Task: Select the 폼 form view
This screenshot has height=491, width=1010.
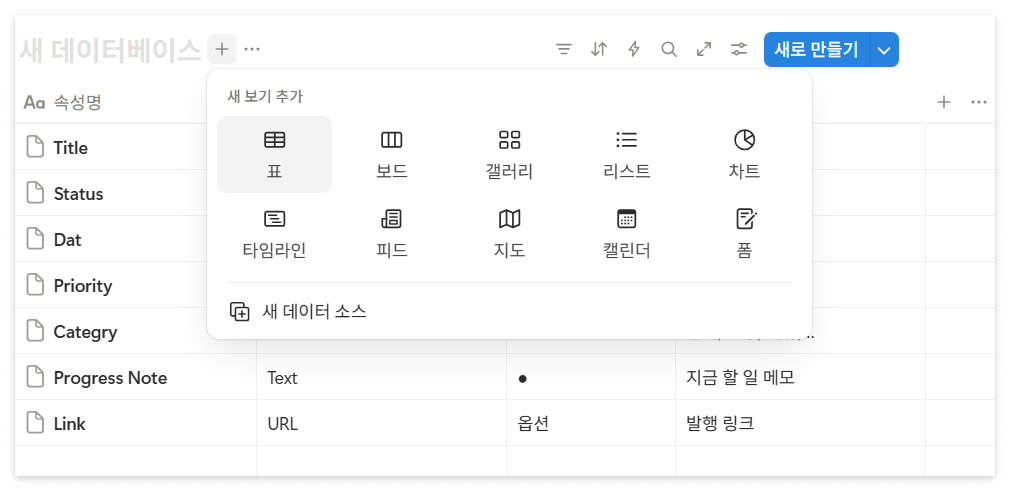Action: pos(745,233)
